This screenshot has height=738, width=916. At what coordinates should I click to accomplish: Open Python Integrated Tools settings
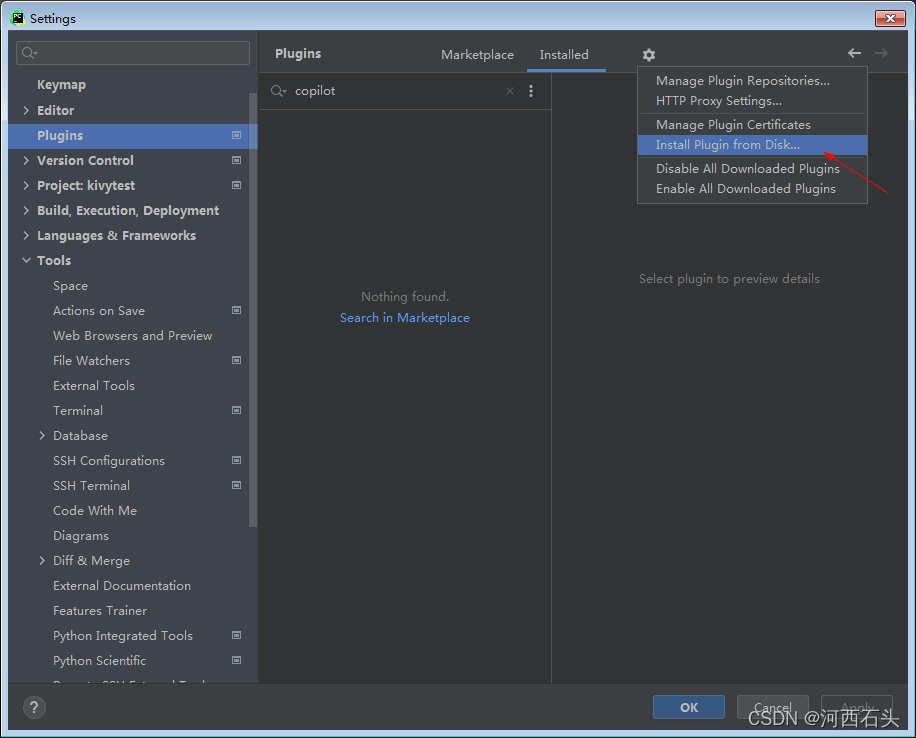coord(123,636)
